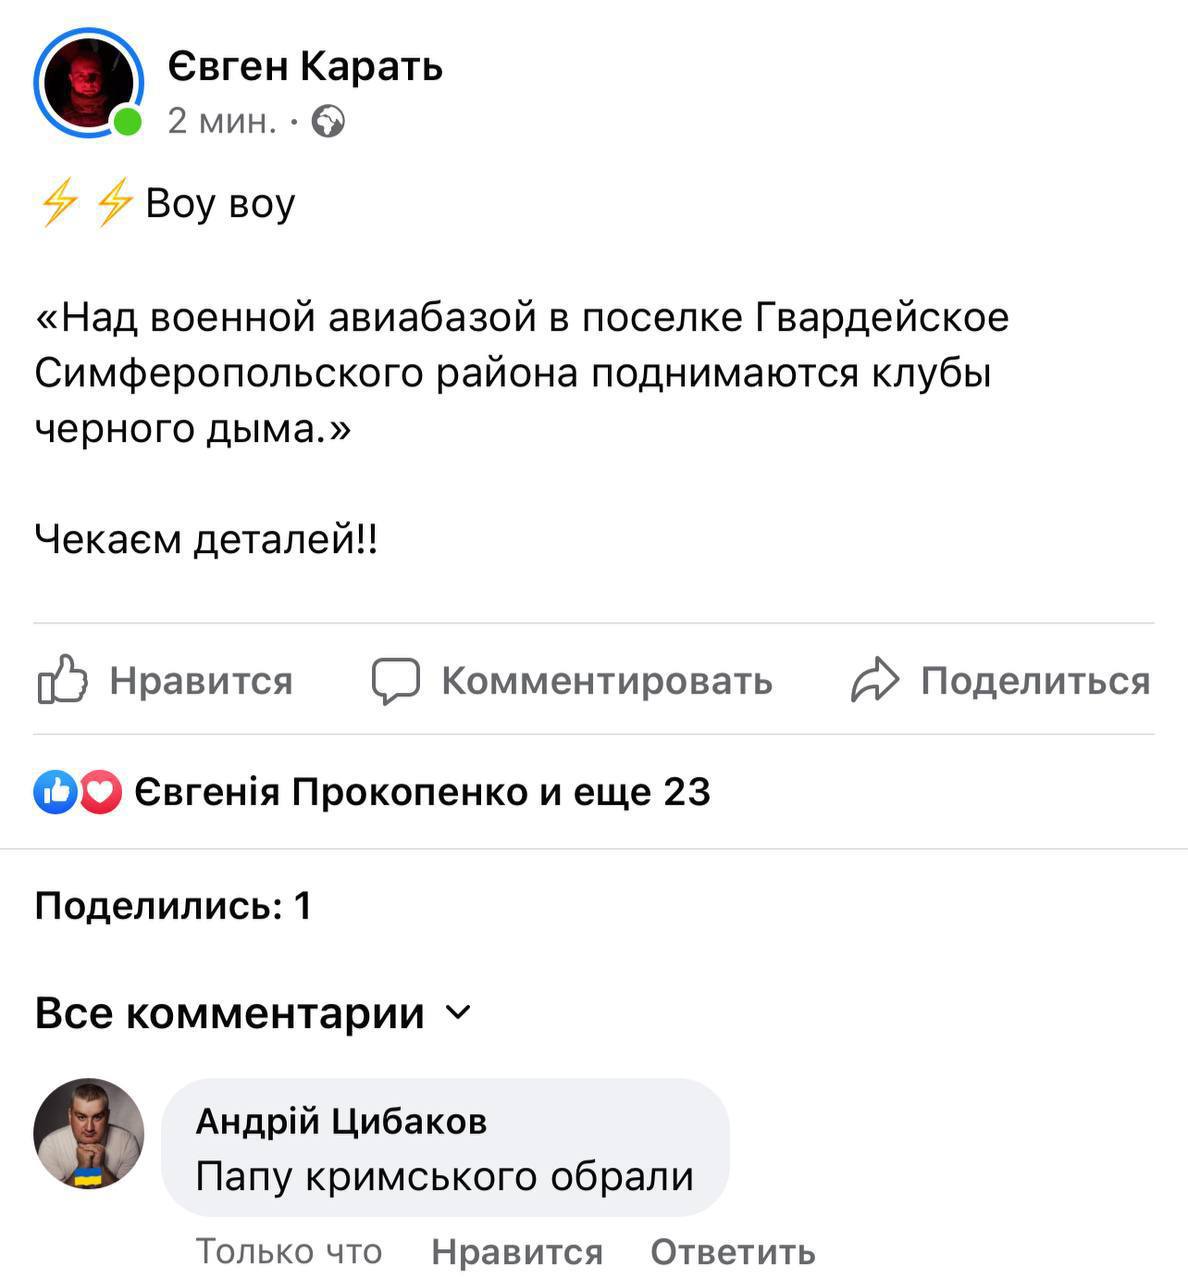Click the "Поделиться" text label

click(1035, 681)
